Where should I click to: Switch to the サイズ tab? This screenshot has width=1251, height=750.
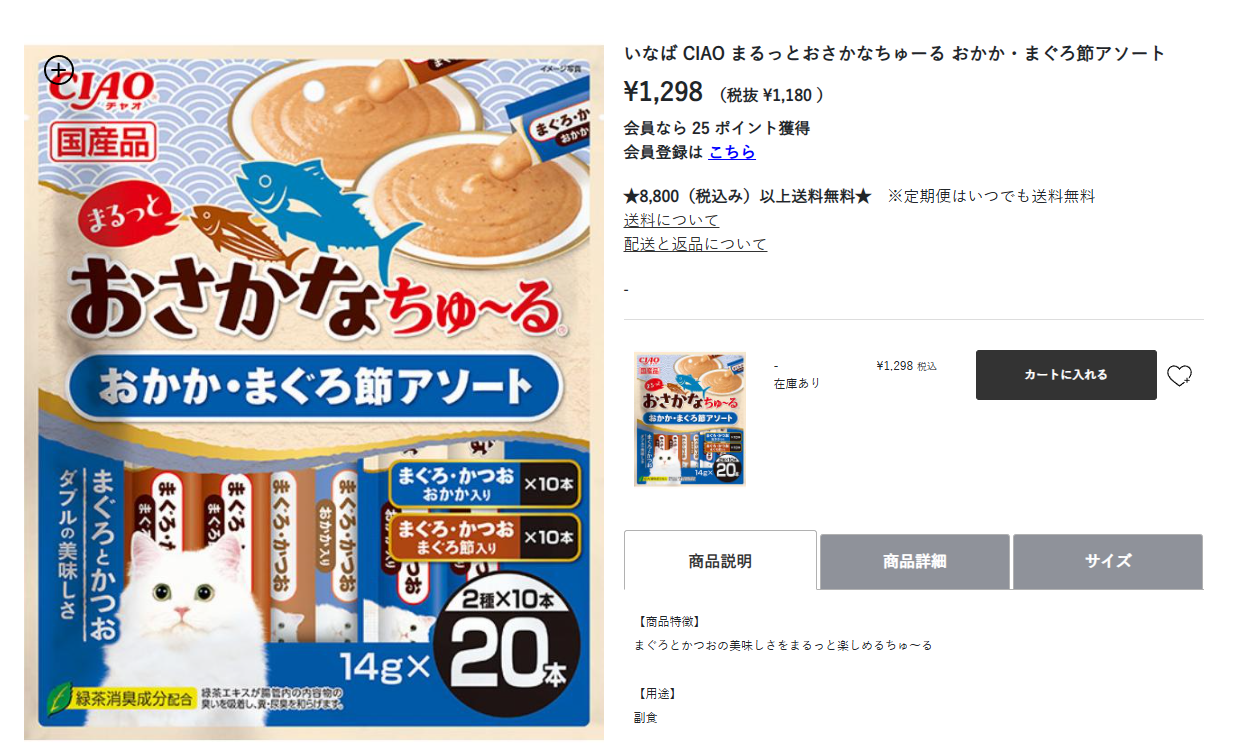1108,561
